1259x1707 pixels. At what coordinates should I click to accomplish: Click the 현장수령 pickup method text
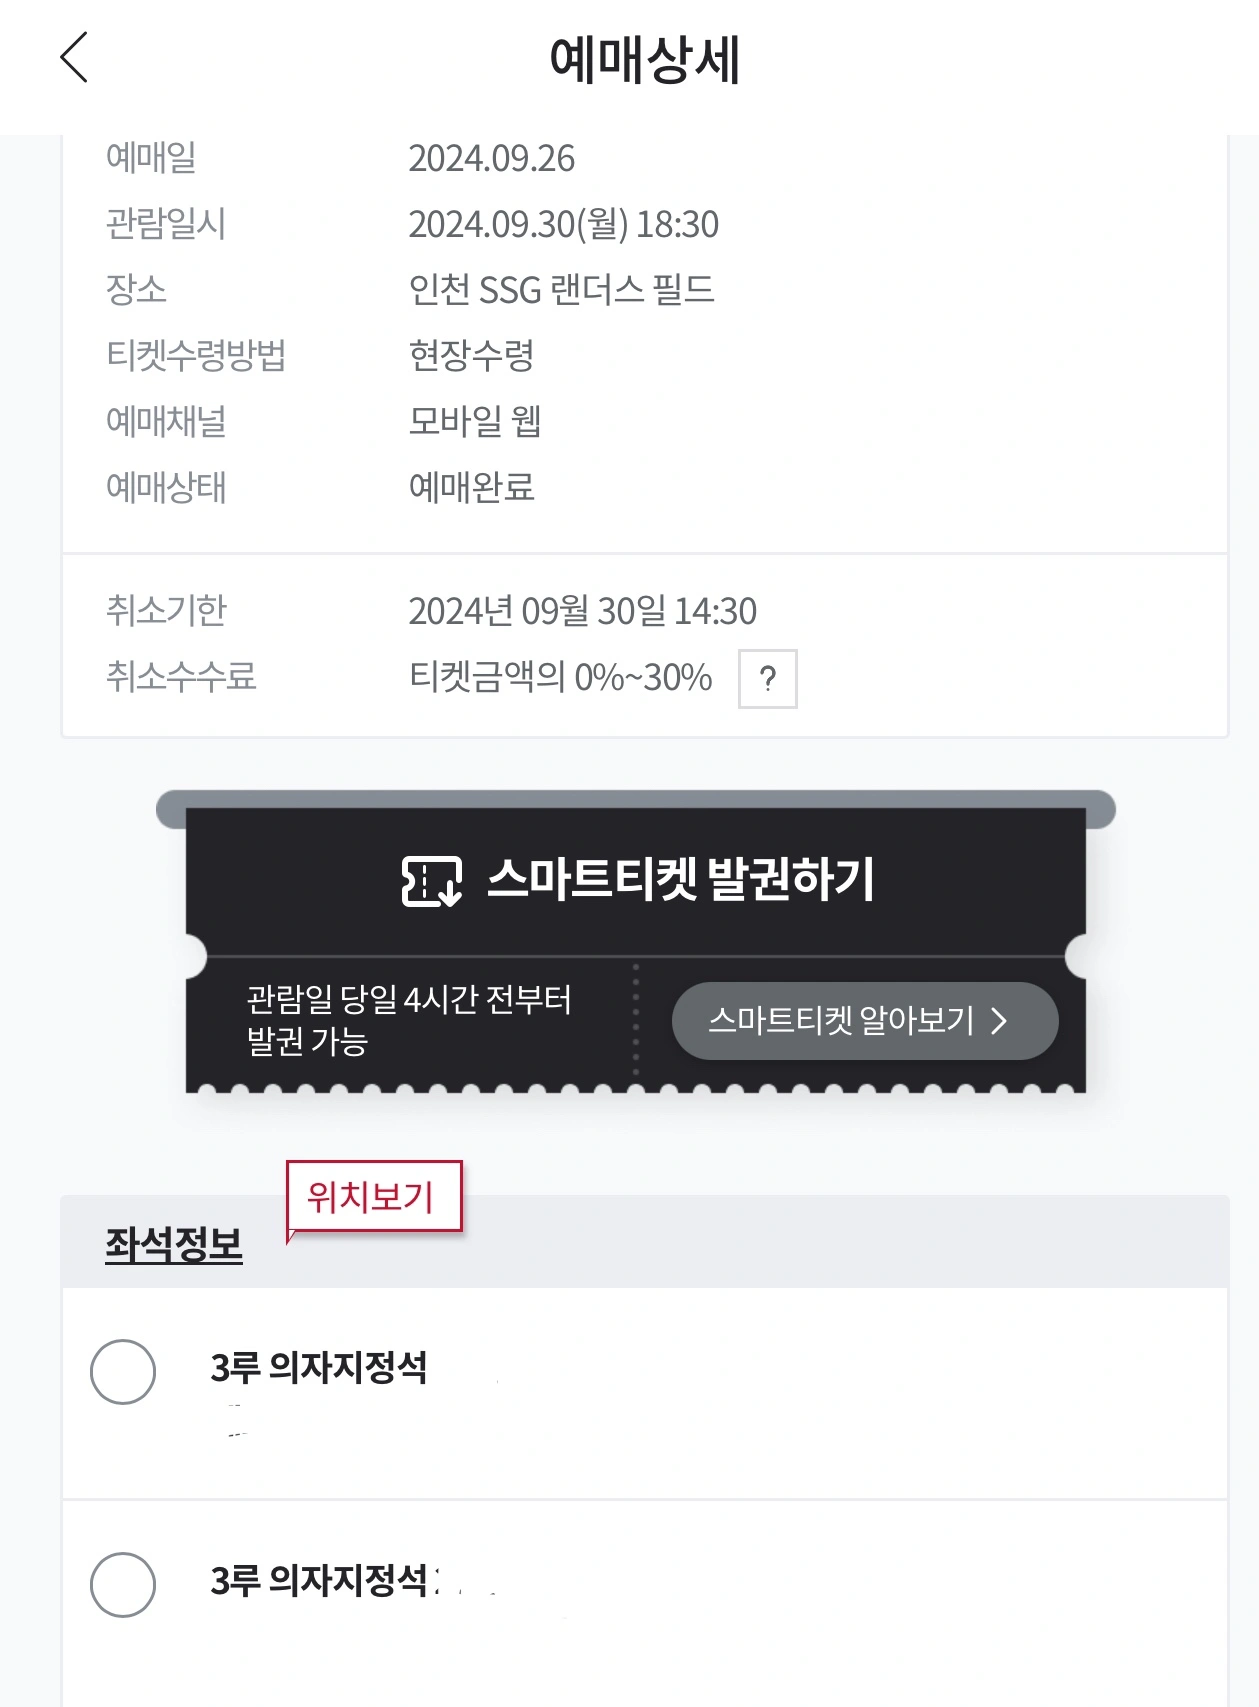(x=471, y=355)
